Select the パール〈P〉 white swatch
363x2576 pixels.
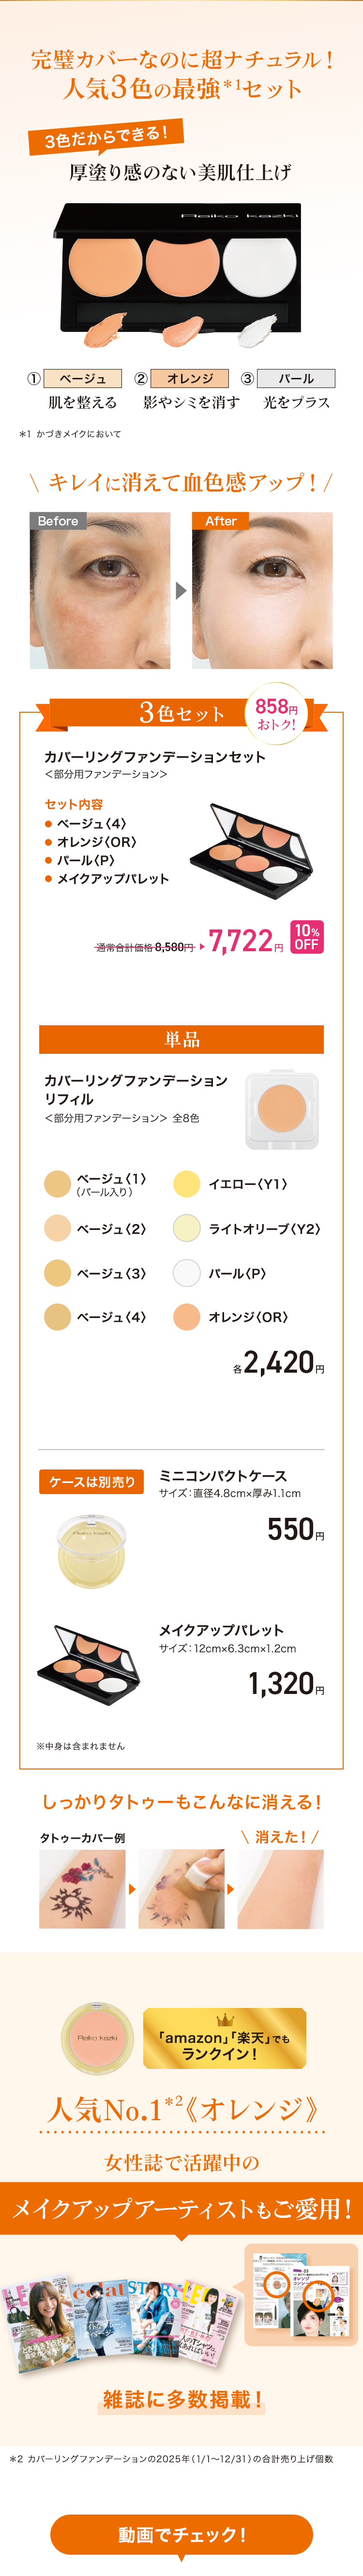coord(187,1272)
